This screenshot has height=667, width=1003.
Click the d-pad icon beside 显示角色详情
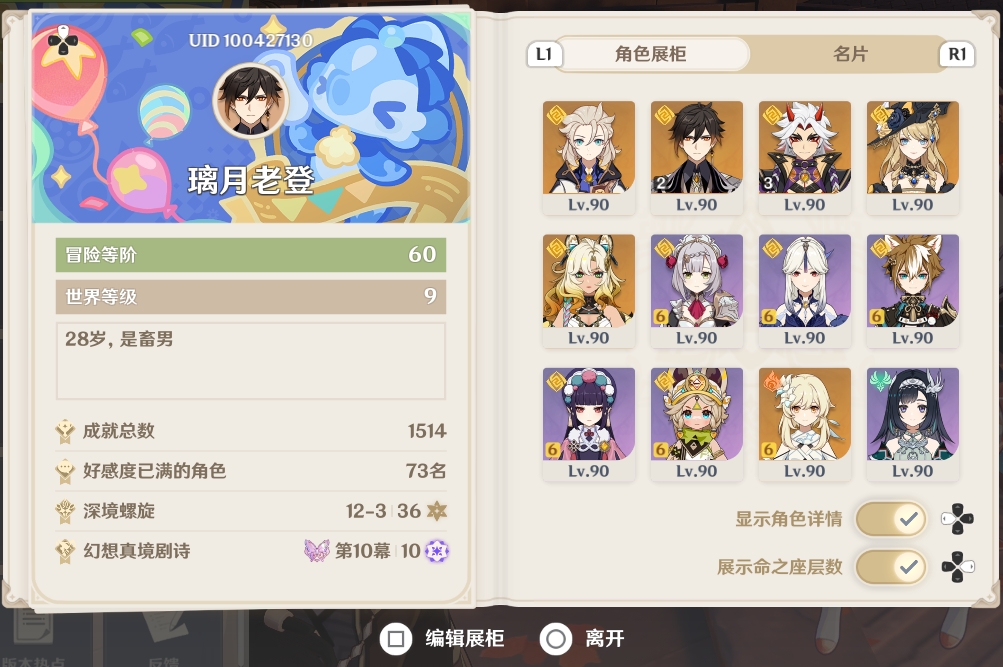958,519
